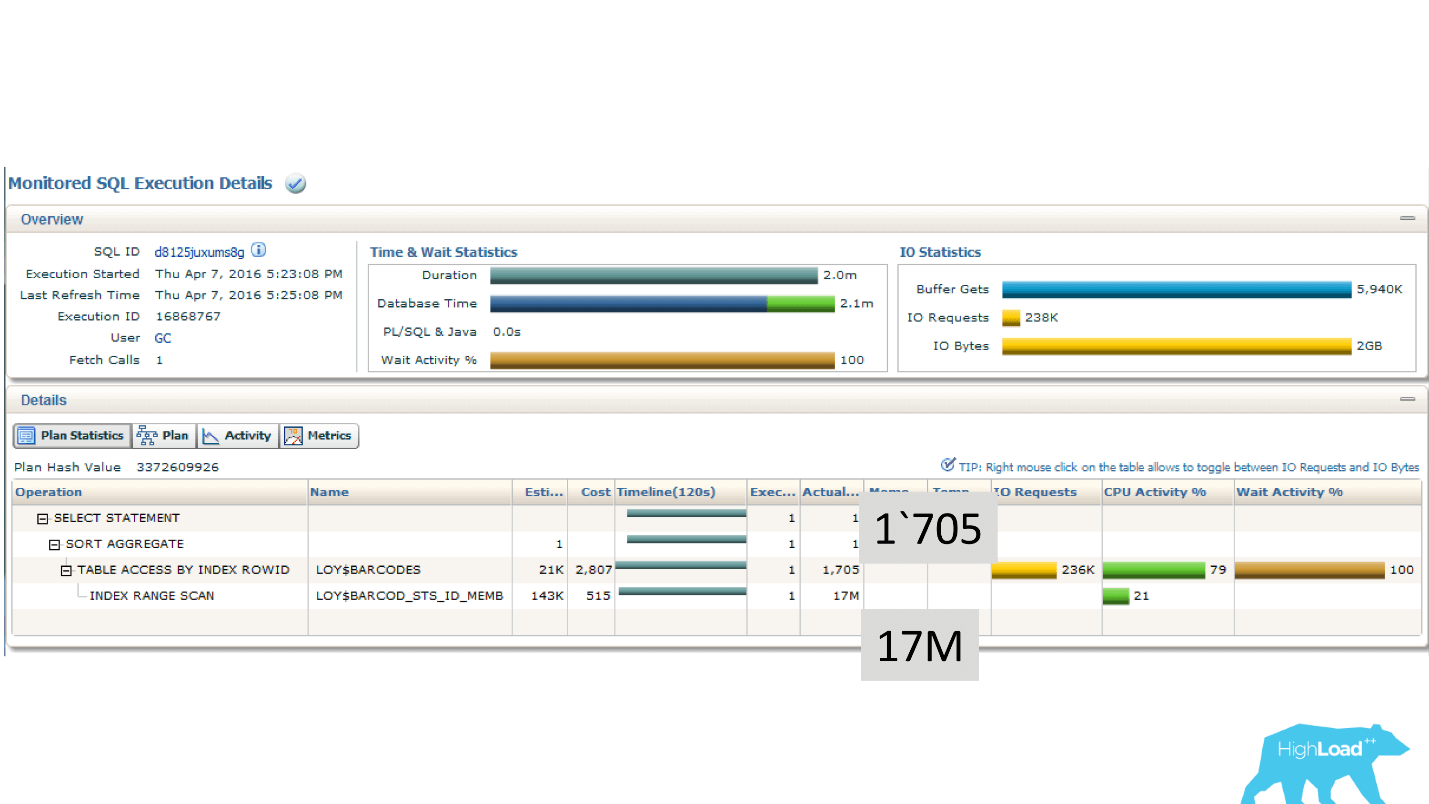The width and height of the screenshot is (1429, 804).
Task: Click the Execution ID value 16868767
Action: (188, 316)
